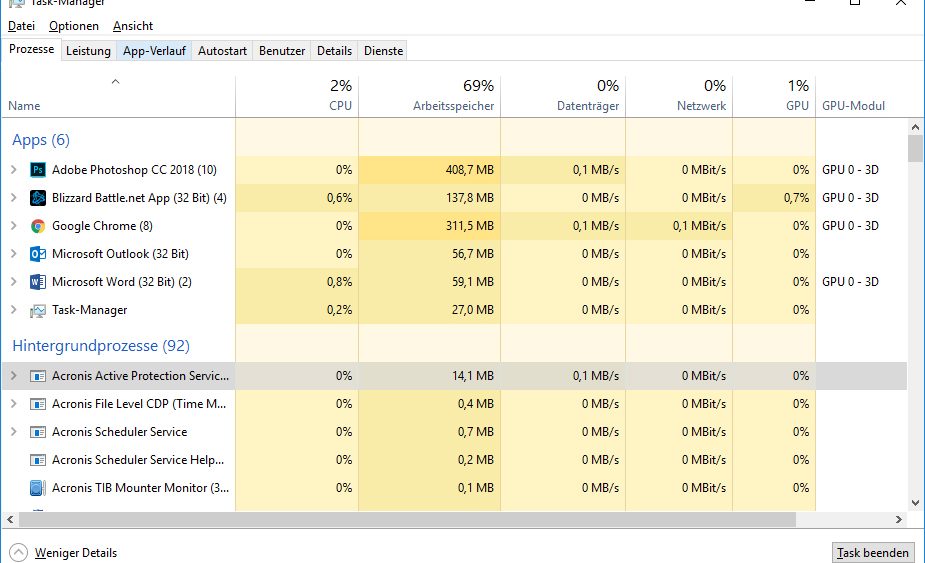This screenshot has height=563, width=925.
Task: Click the Adobe Photoshop CC 2018 icon
Action: coord(38,170)
